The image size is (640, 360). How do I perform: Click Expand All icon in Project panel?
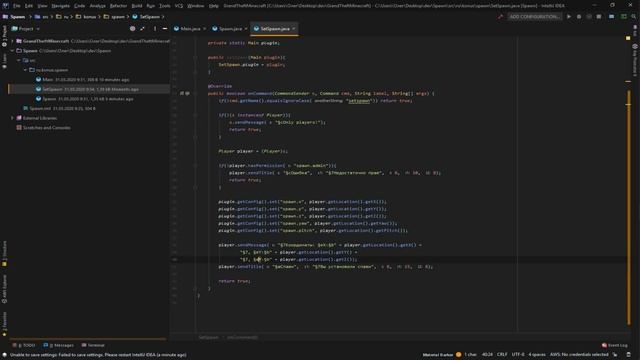point(142,29)
